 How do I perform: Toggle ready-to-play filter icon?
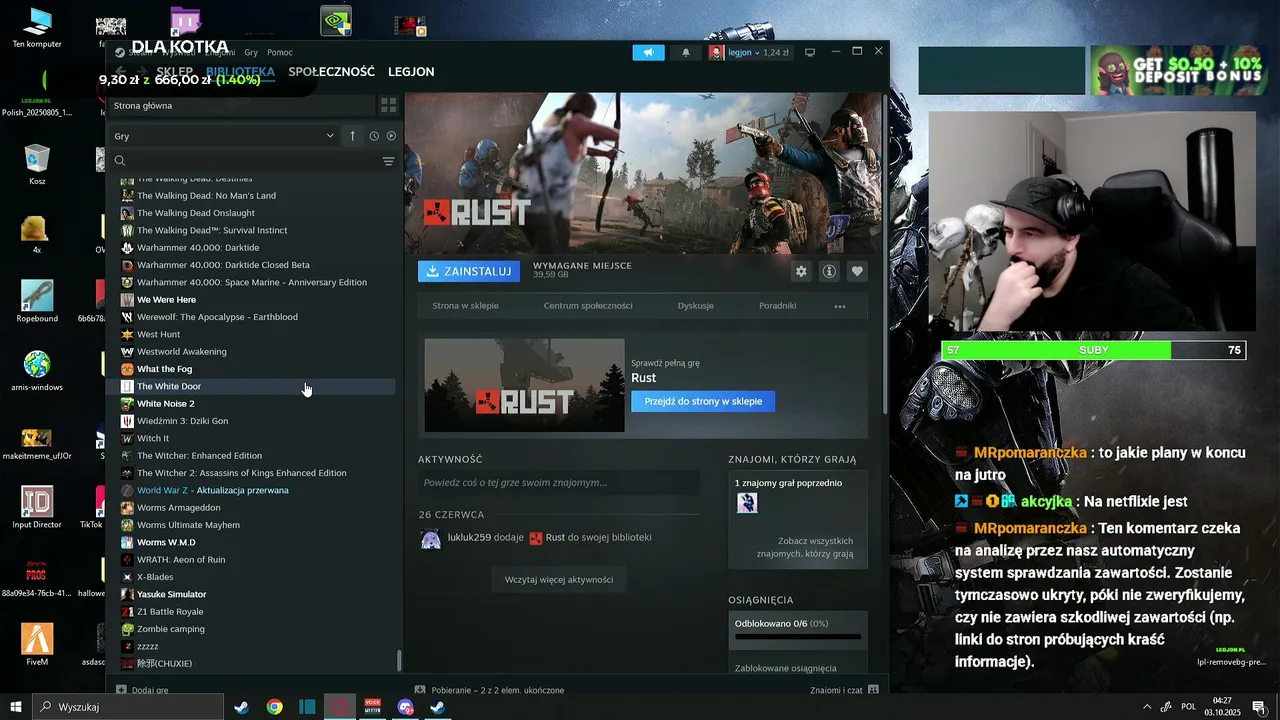[391, 136]
